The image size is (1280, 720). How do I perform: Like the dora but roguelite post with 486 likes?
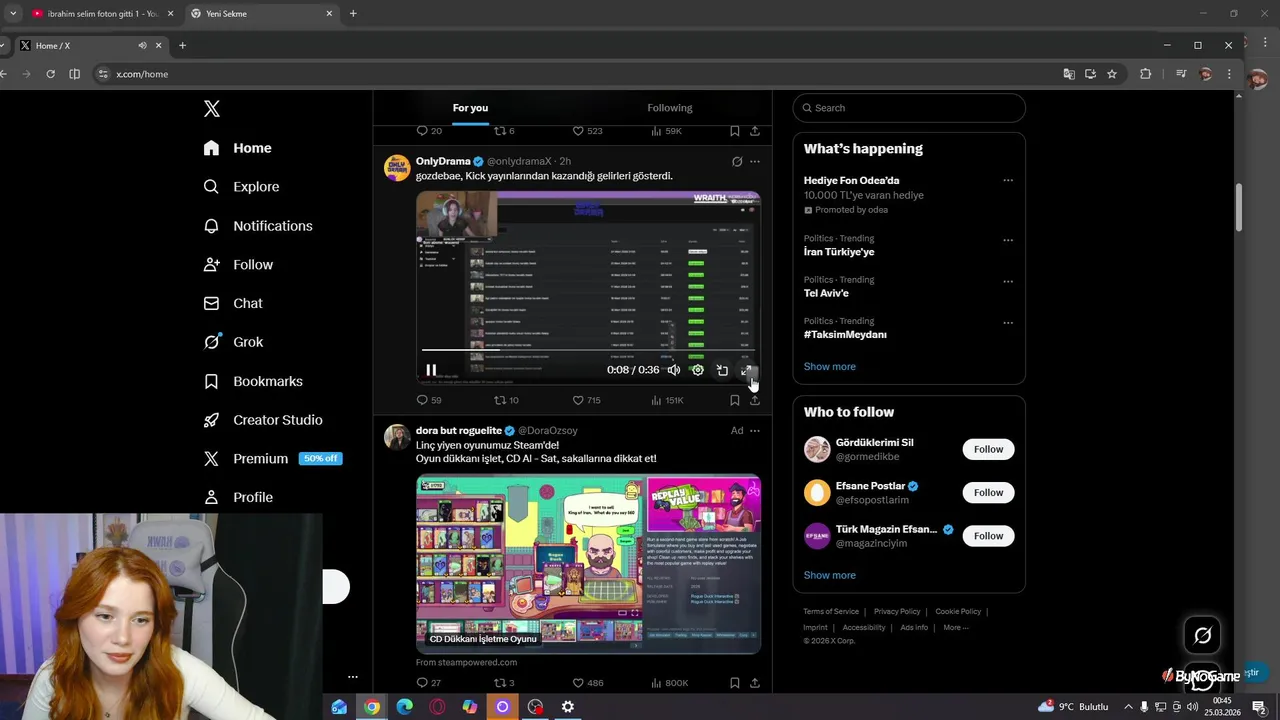pyautogui.click(x=587, y=683)
